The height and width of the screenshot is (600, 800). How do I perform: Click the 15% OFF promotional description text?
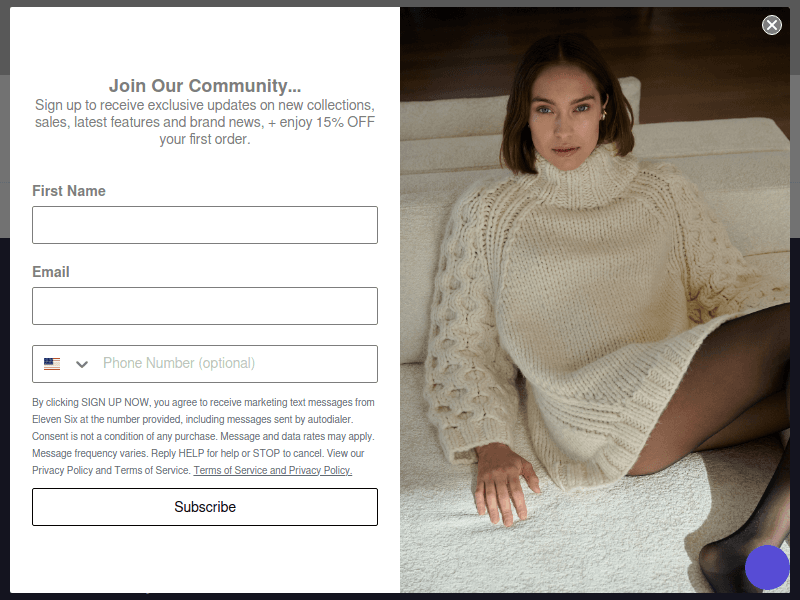pyautogui.click(x=205, y=122)
